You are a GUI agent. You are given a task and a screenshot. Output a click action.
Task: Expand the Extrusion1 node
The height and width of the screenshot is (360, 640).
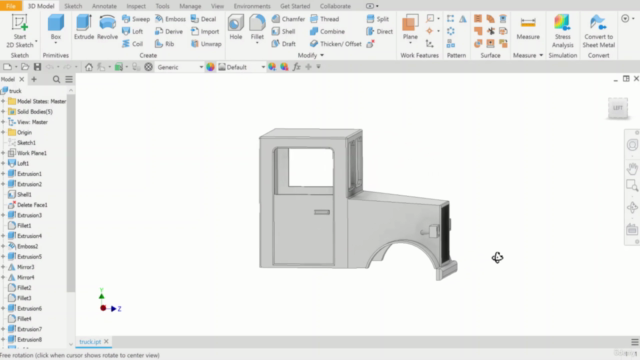click(3, 174)
